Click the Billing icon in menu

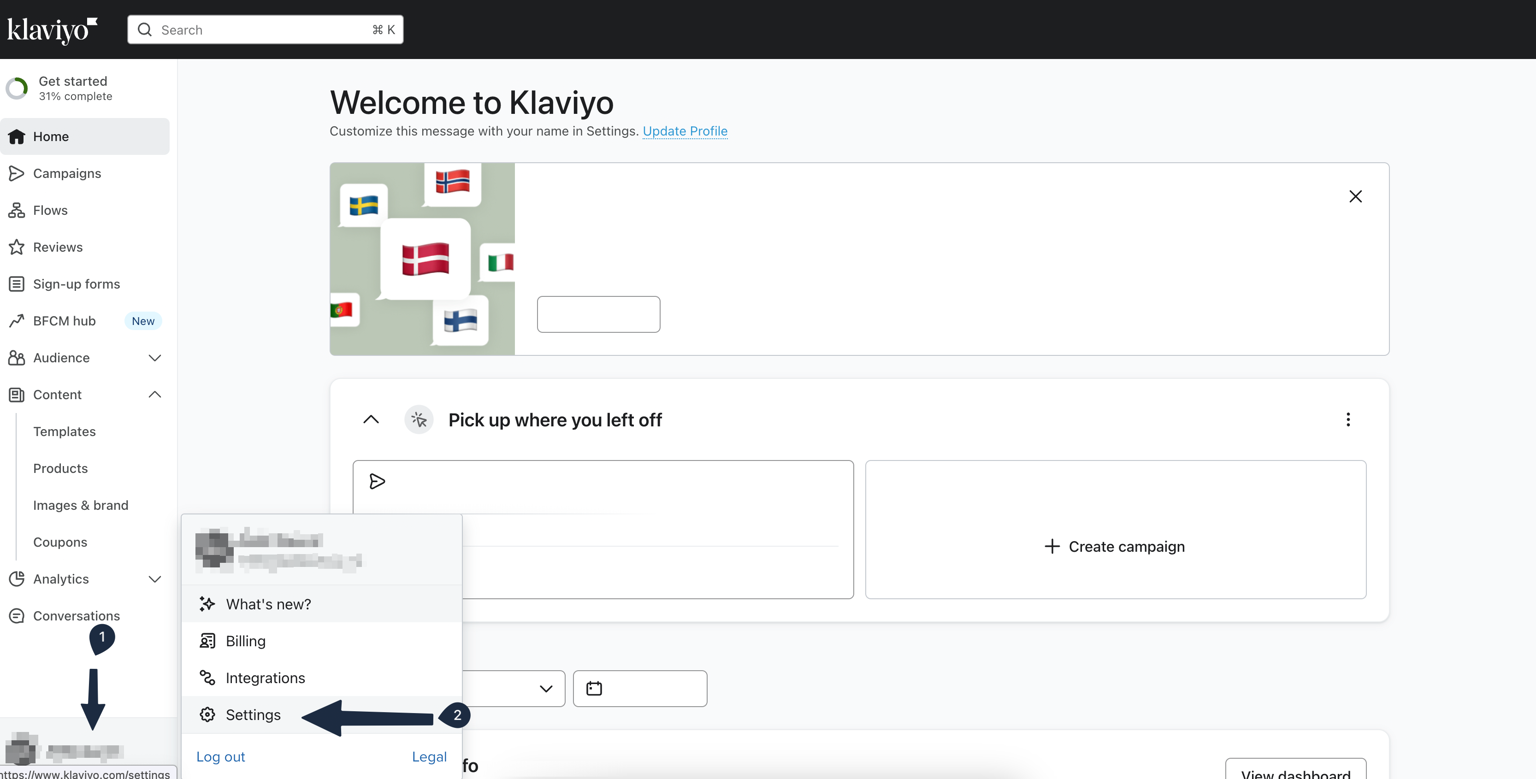207,641
